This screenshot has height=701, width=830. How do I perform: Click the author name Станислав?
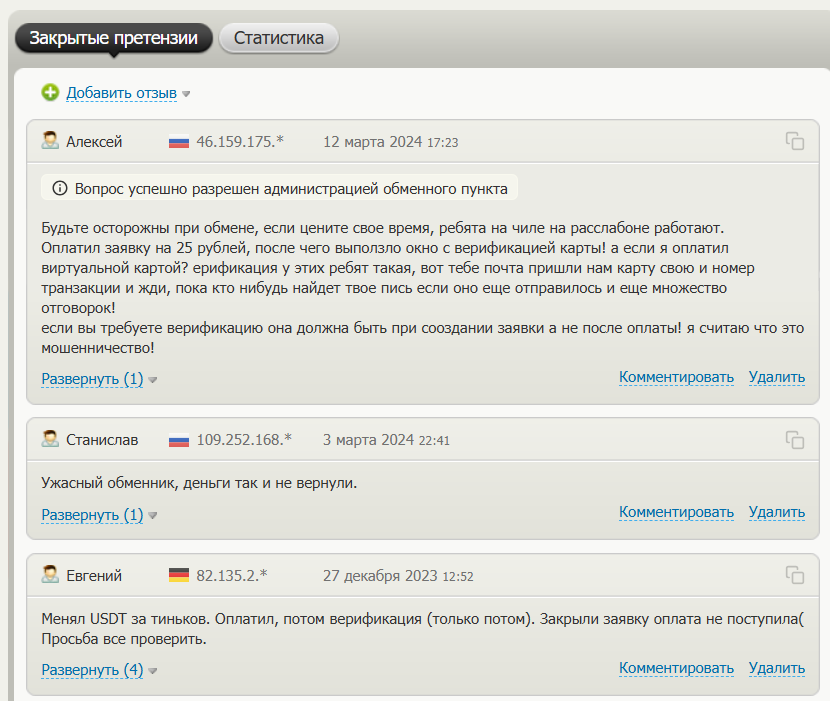pos(102,440)
